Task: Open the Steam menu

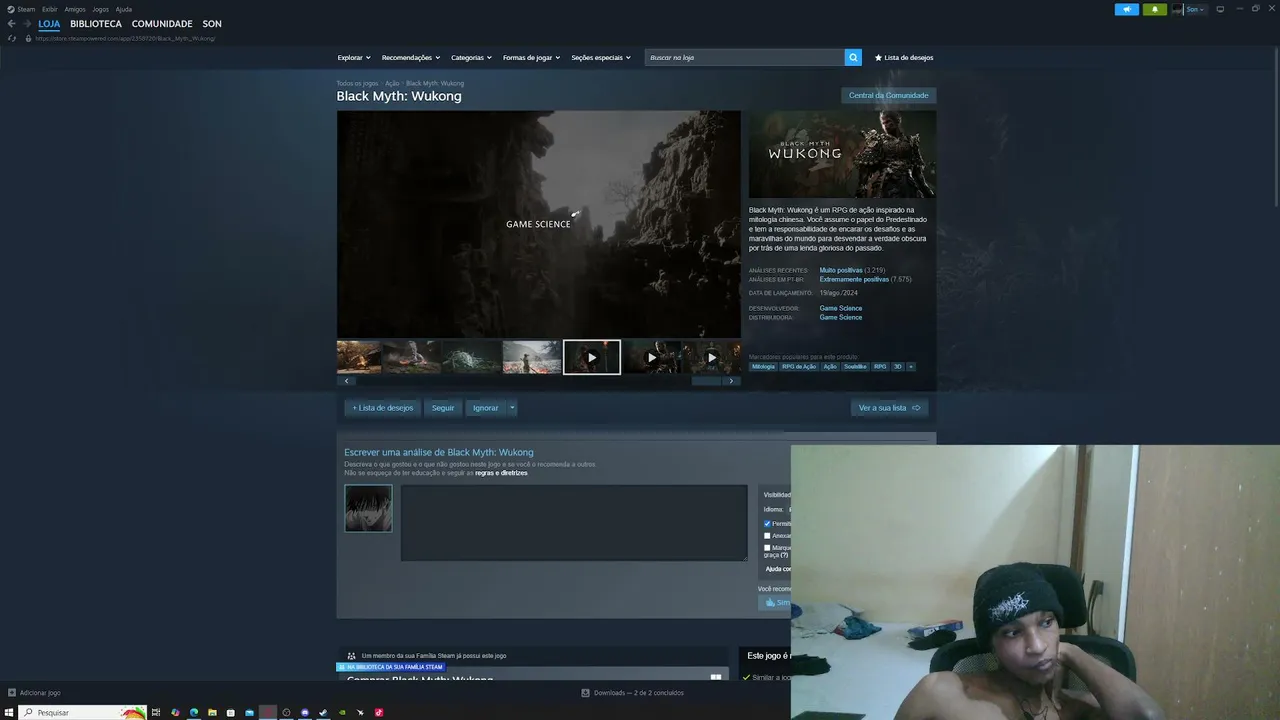Action: click(26, 9)
